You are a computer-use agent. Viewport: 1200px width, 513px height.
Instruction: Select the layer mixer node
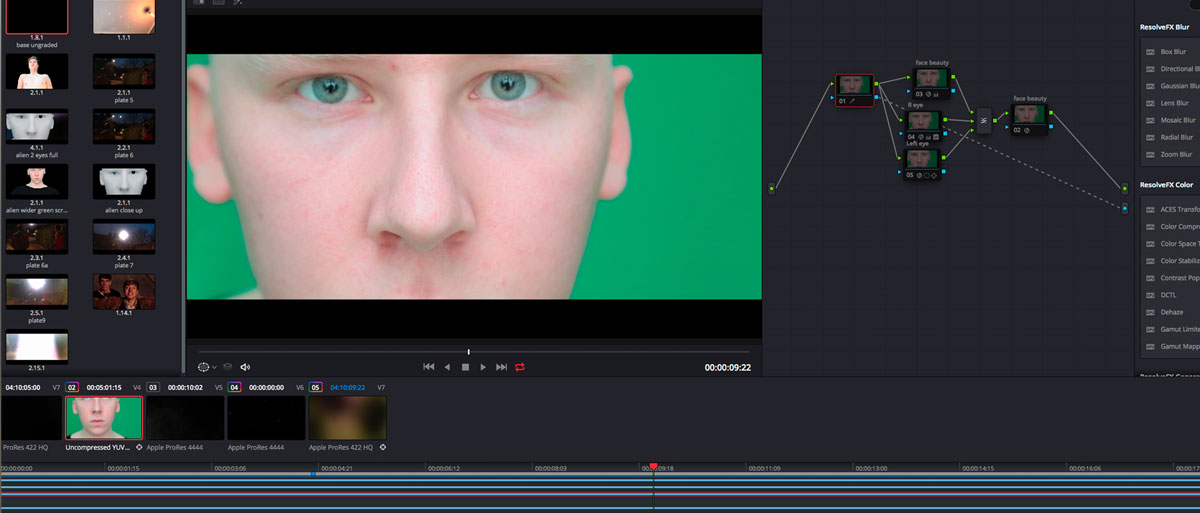[983, 121]
